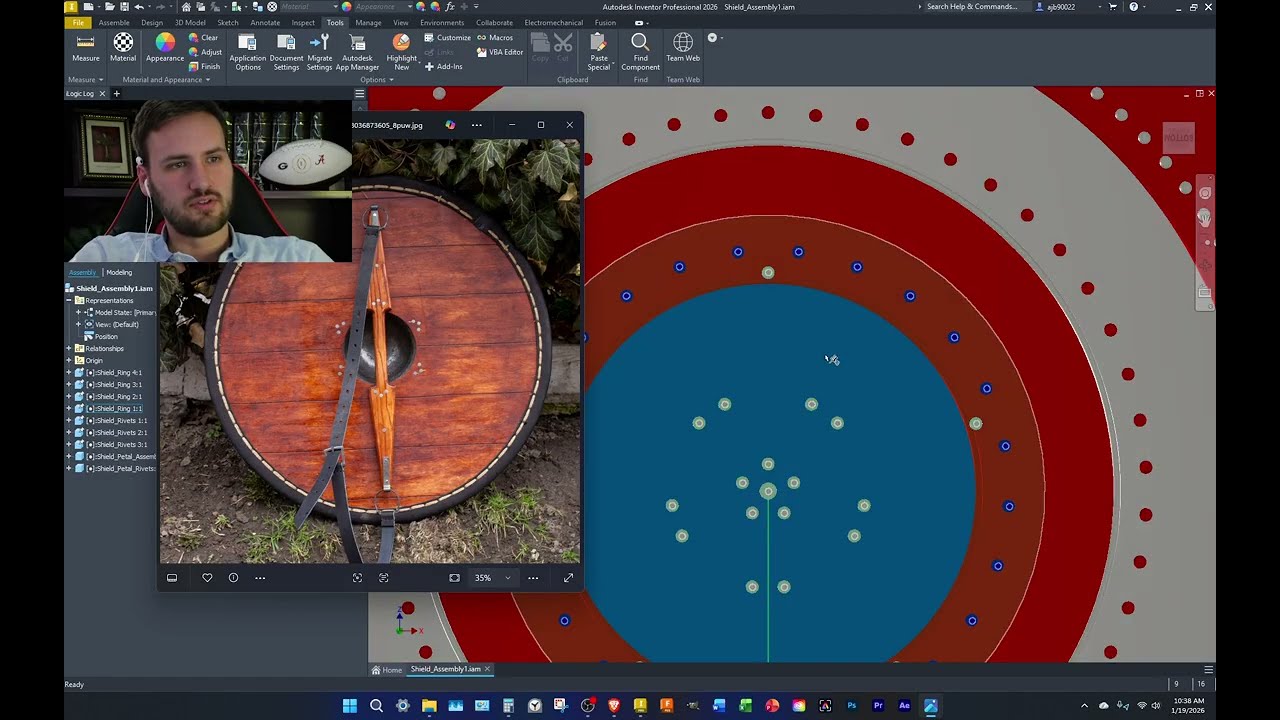Open Customize dialog
This screenshot has height=720, width=1280.
click(x=447, y=38)
